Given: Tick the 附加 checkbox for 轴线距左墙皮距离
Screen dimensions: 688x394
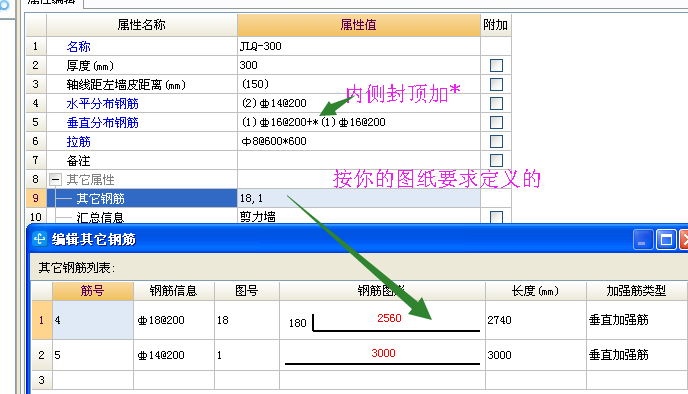Looking at the screenshot, I should coord(496,84).
